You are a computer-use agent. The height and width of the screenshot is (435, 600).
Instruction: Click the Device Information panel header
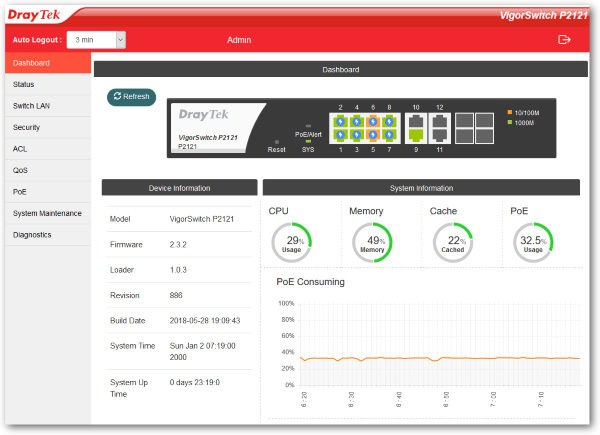pos(179,188)
